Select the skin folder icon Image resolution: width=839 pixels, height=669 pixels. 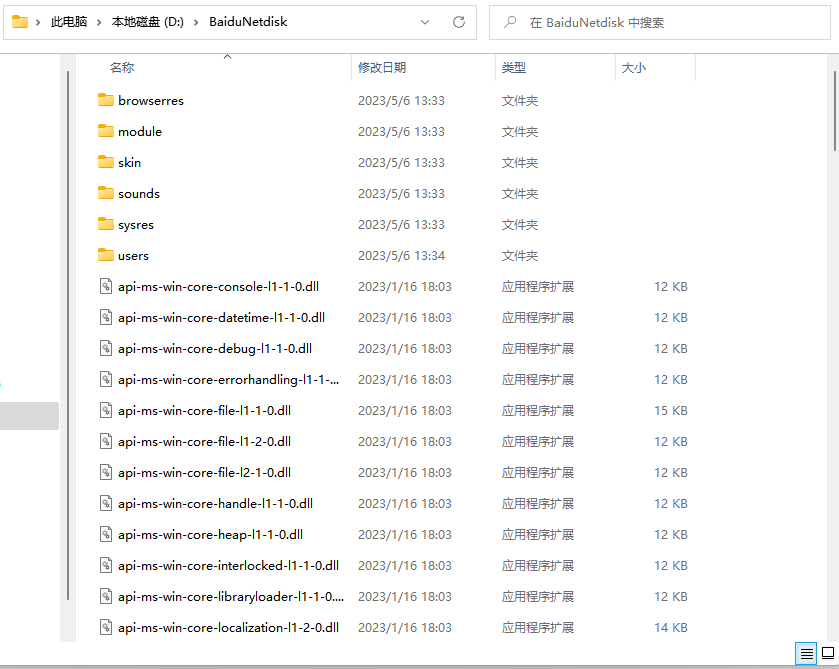106,162
